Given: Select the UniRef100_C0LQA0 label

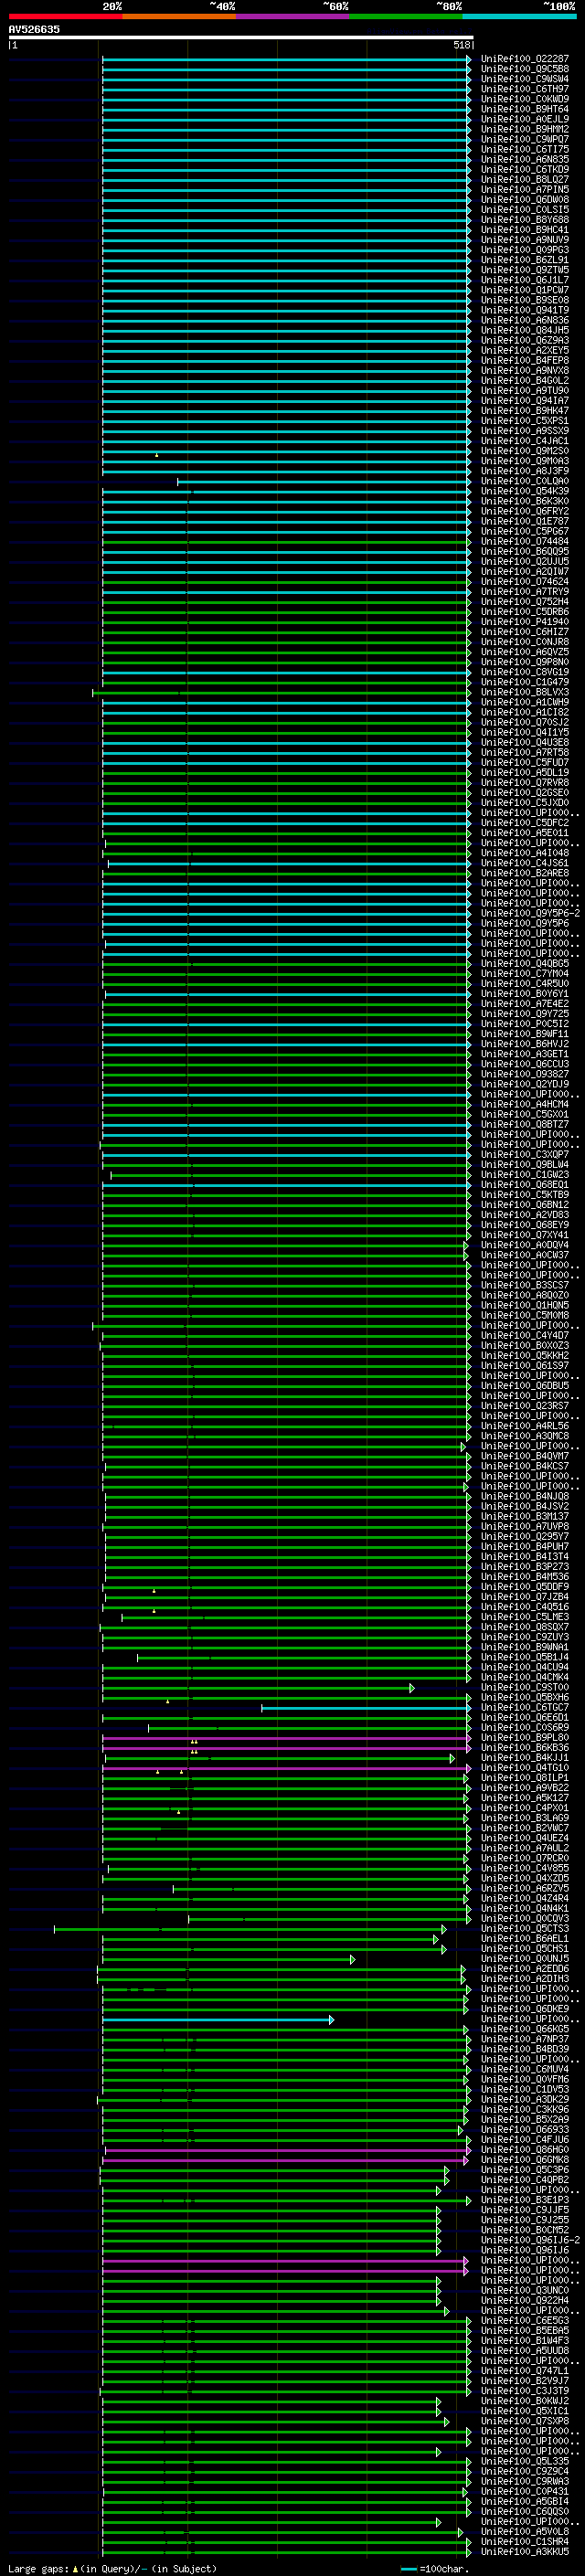Looking at the screenshot, I should pyautogui.click(x=524, y=481).
